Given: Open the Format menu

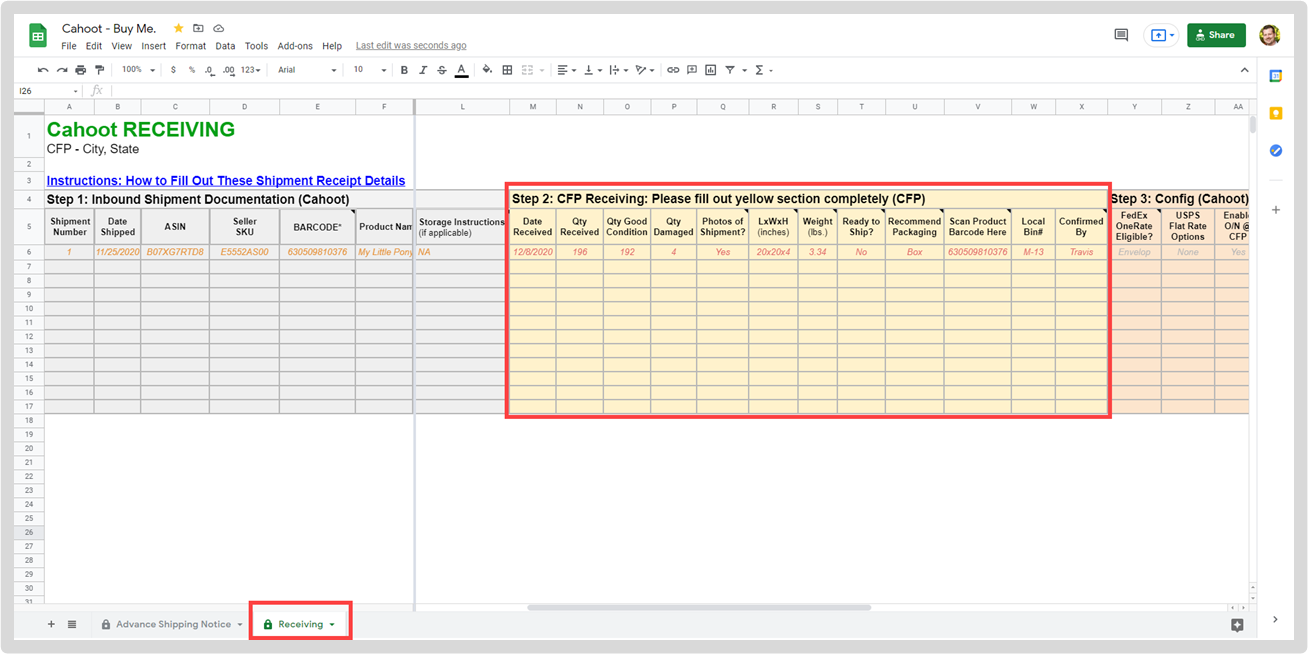Looking at the screenshot, I should coord(190,46).
